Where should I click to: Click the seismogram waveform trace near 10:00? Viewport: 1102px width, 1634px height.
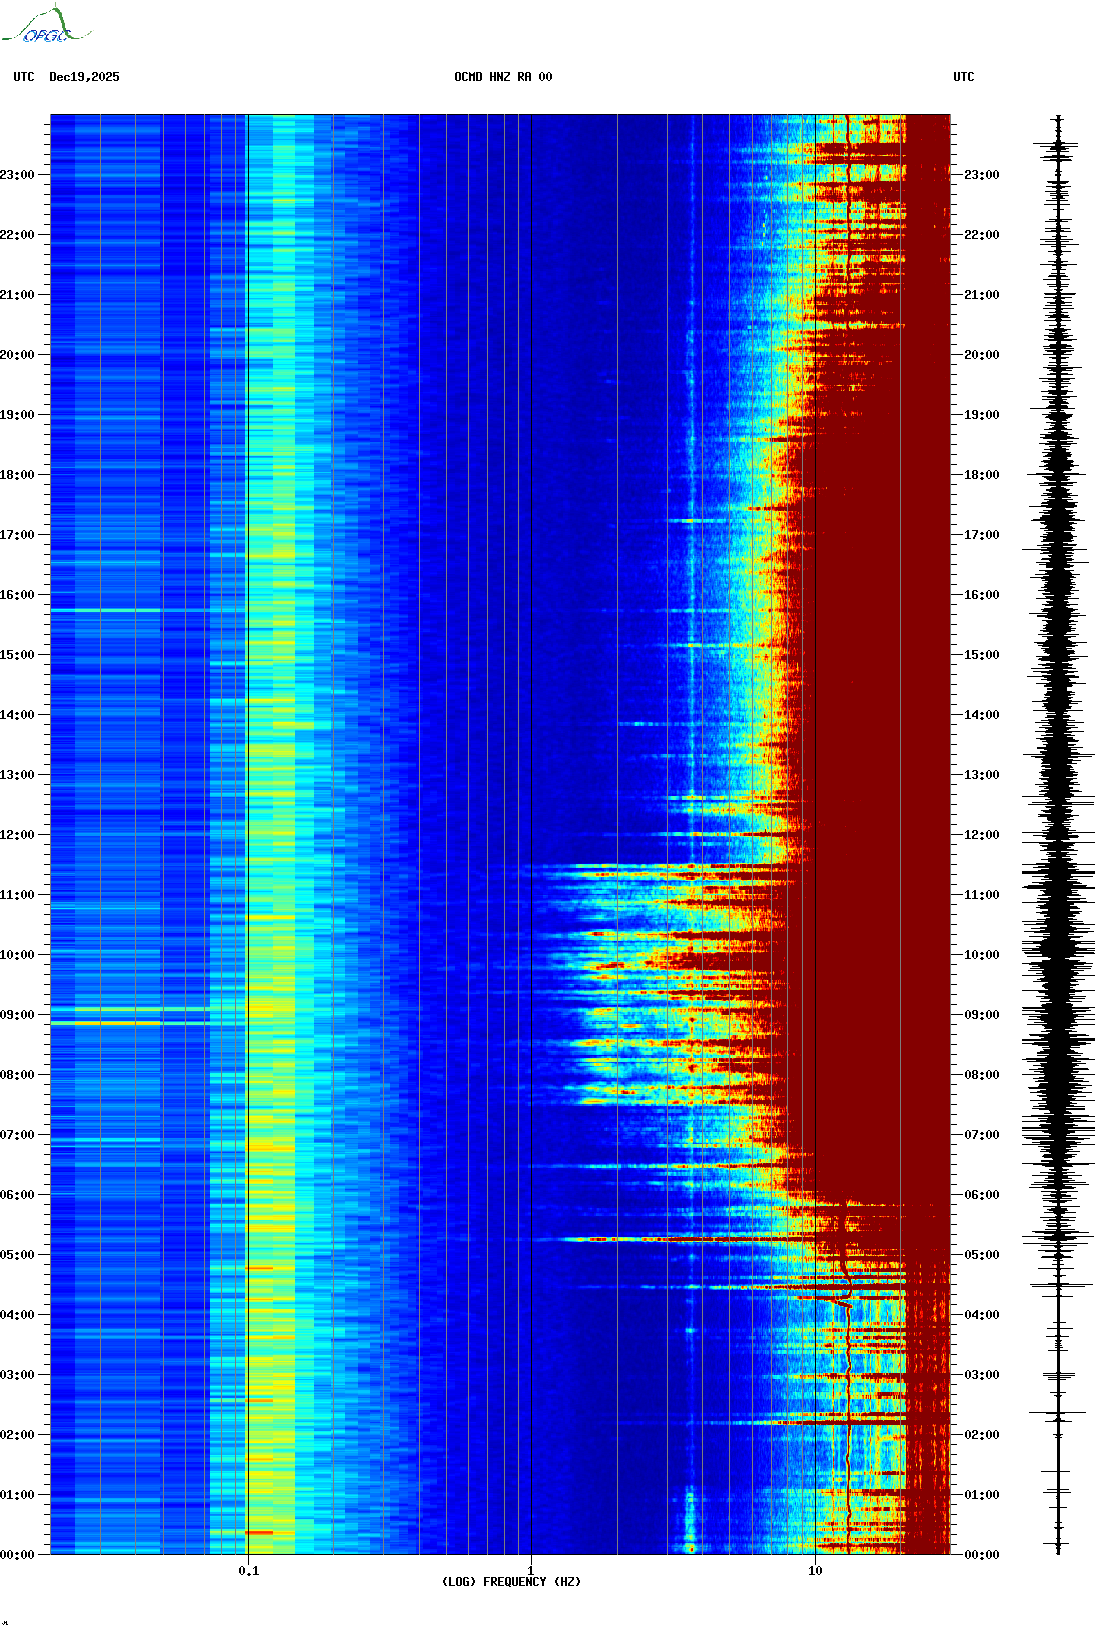pos(1058,955)
